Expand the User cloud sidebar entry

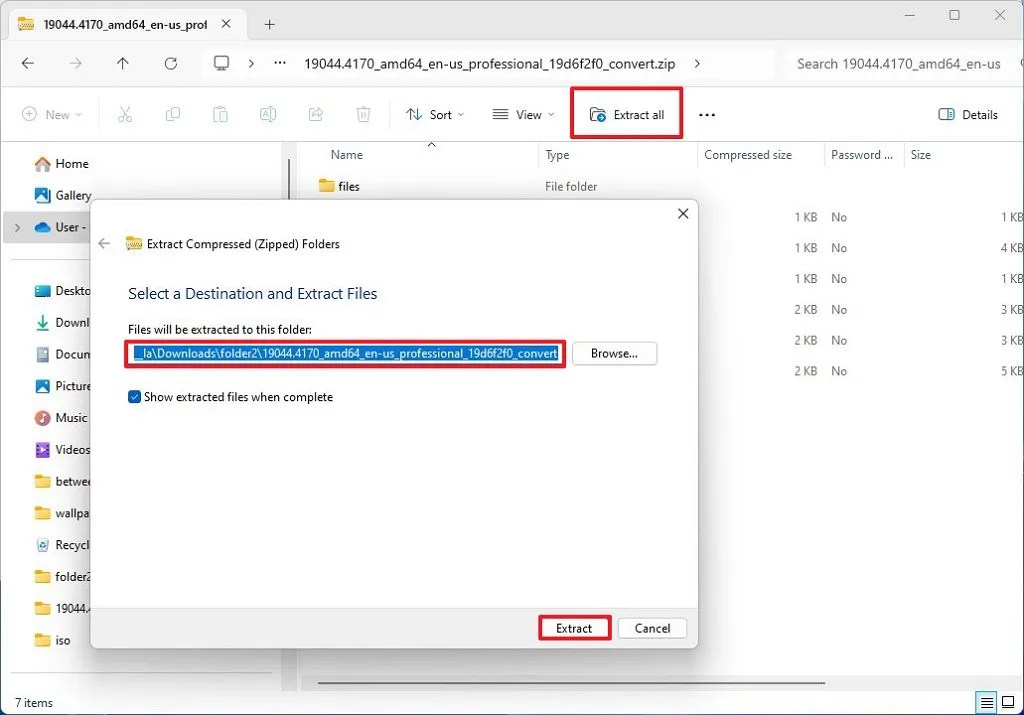click(x=16, y=227)
